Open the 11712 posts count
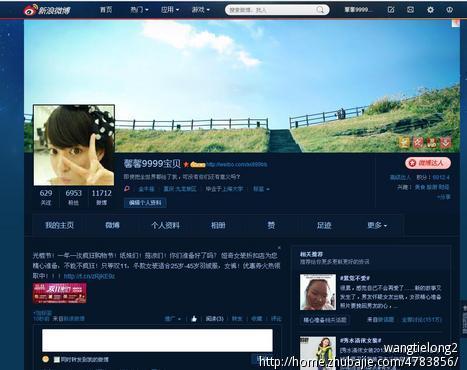Screen dimensions: 467x370 tap(102, 197)
